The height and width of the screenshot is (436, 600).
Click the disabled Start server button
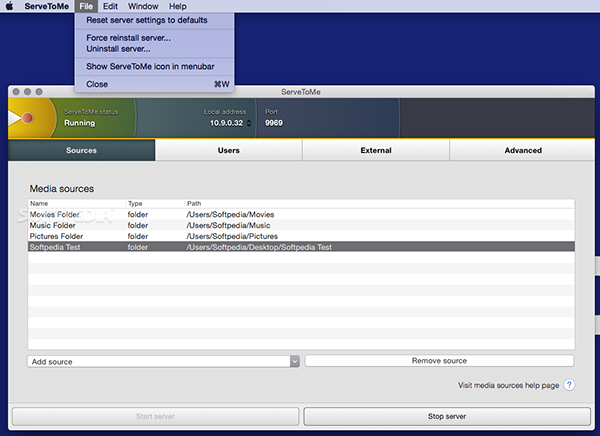click(155, 416)
